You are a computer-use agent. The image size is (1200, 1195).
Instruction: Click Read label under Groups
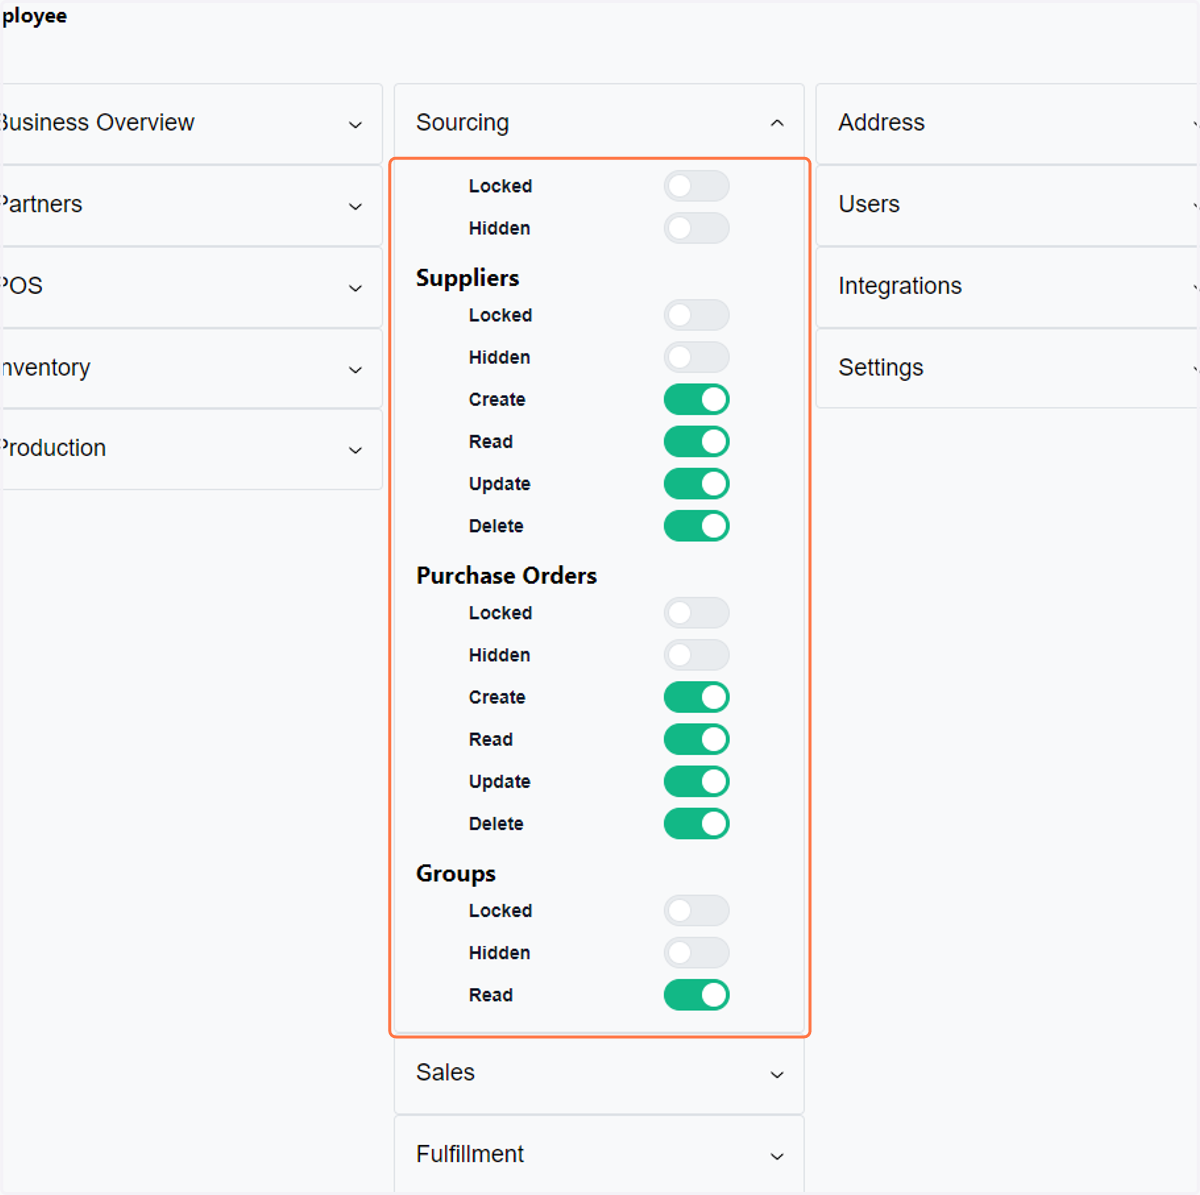point(490,995)
